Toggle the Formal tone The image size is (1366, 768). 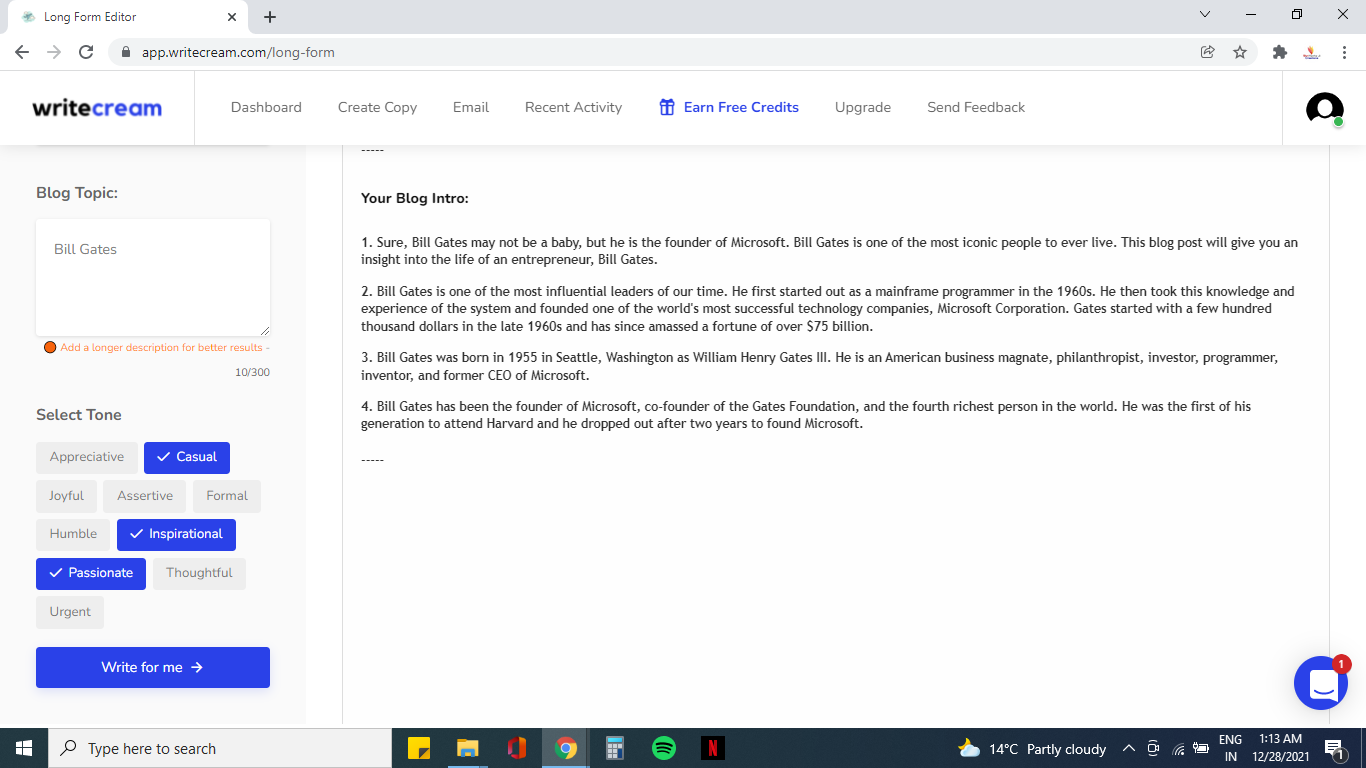coord(227,496)
